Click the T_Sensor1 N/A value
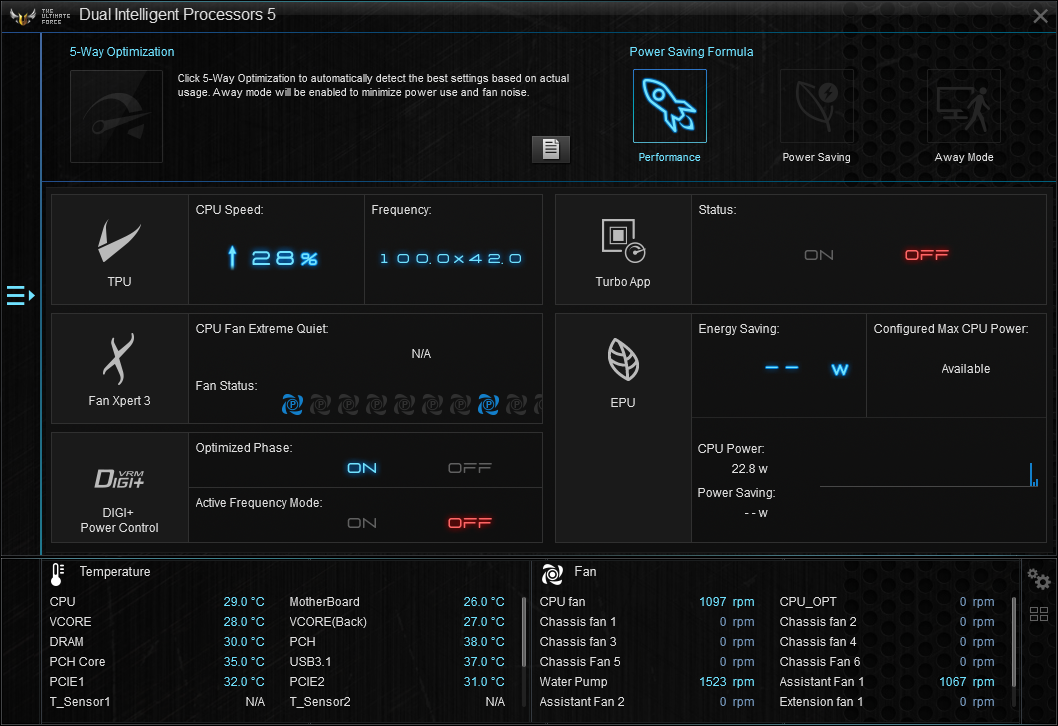 (x=255, y=702)
